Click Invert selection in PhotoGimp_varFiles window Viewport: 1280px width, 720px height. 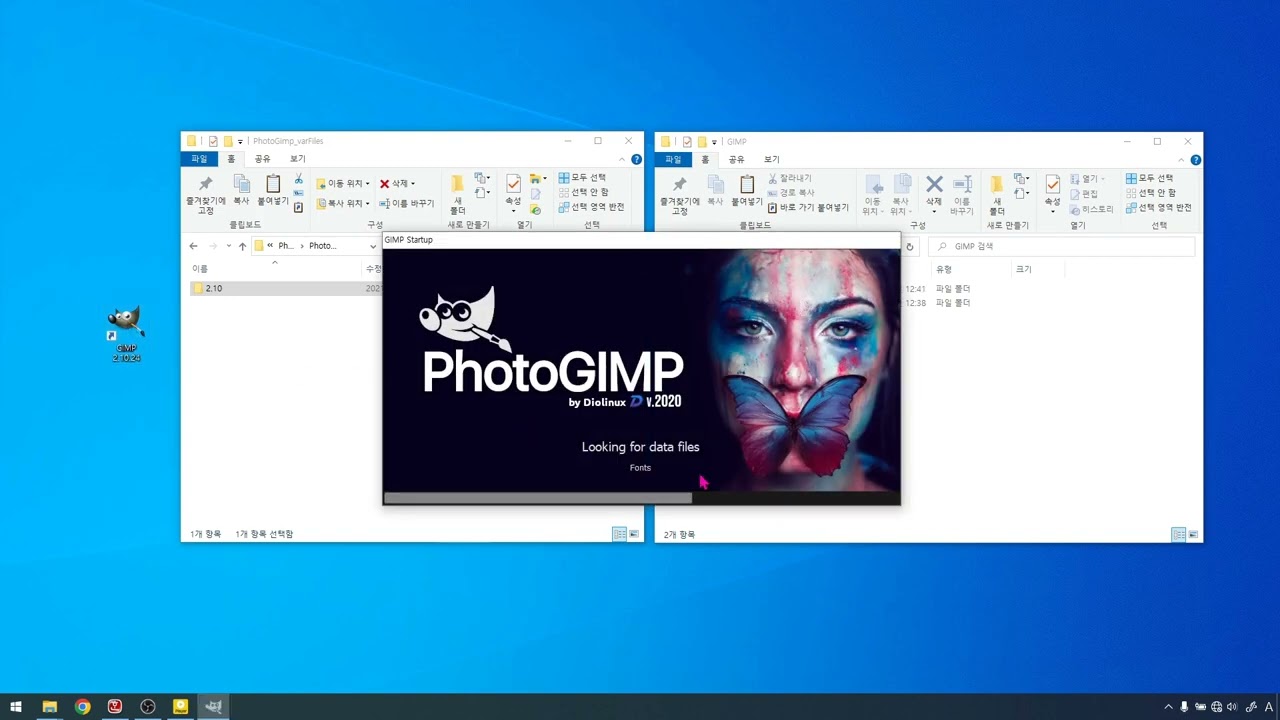[x=591, y=207]
